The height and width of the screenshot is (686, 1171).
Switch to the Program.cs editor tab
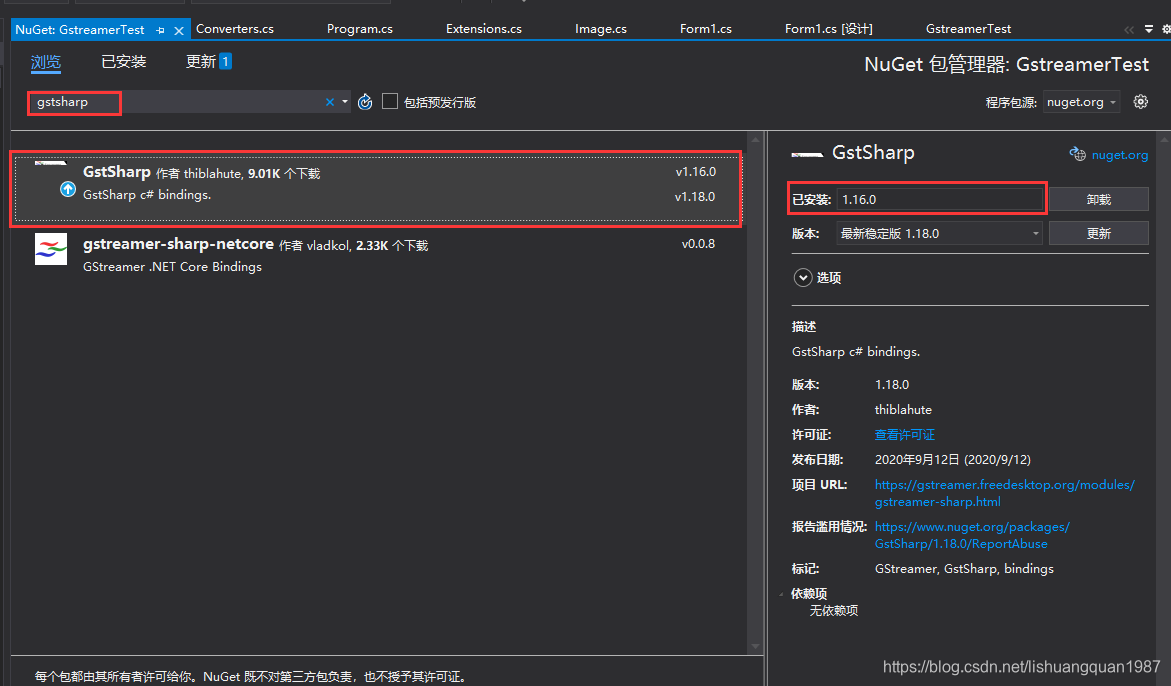pos(359,29)
